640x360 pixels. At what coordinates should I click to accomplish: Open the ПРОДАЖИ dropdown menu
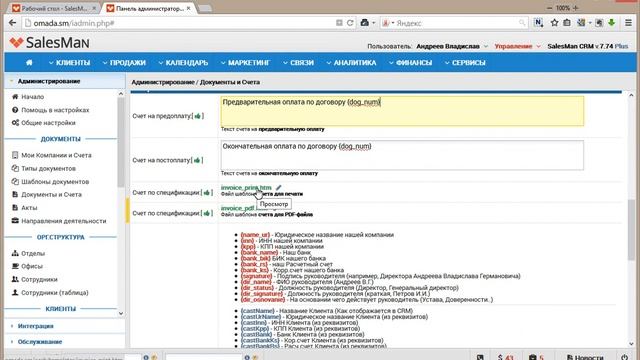click(124, 62)
